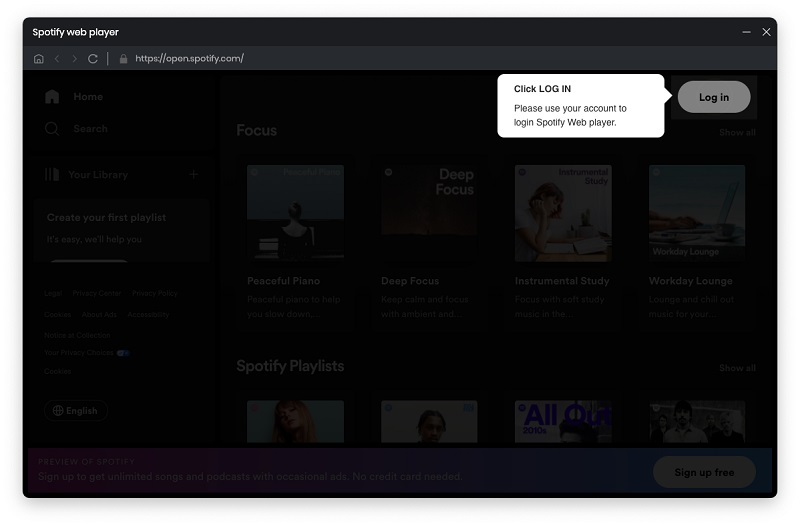Click Show all for Spotify Playlists

[x=737, y=368]
